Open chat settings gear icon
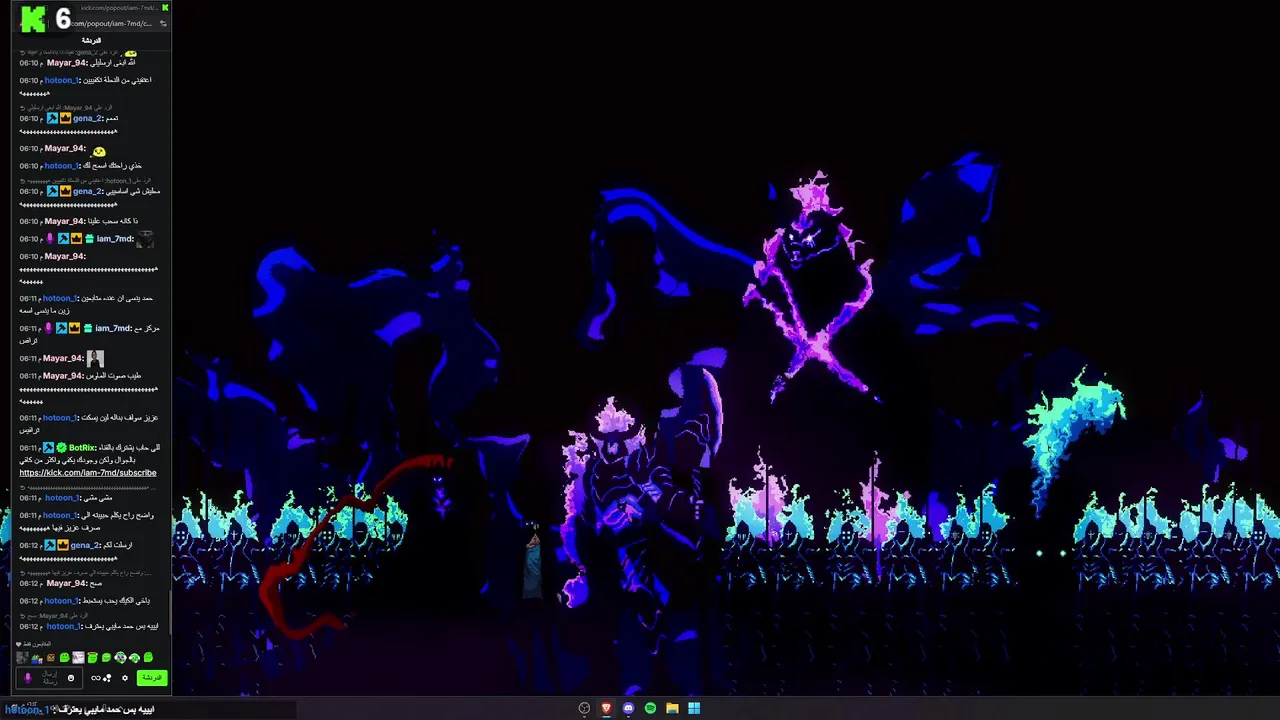The width and height of the screenshot is (1280, 720). point(125,678)
